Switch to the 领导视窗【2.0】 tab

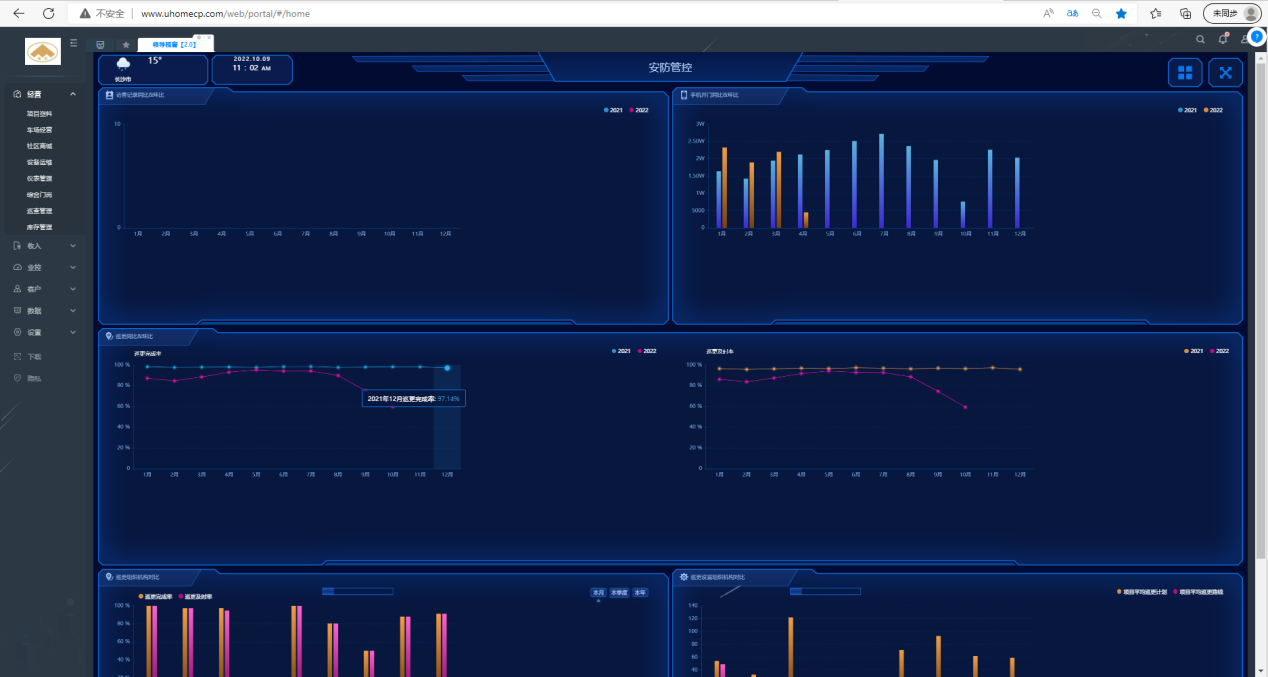click(x=174, y=44)
